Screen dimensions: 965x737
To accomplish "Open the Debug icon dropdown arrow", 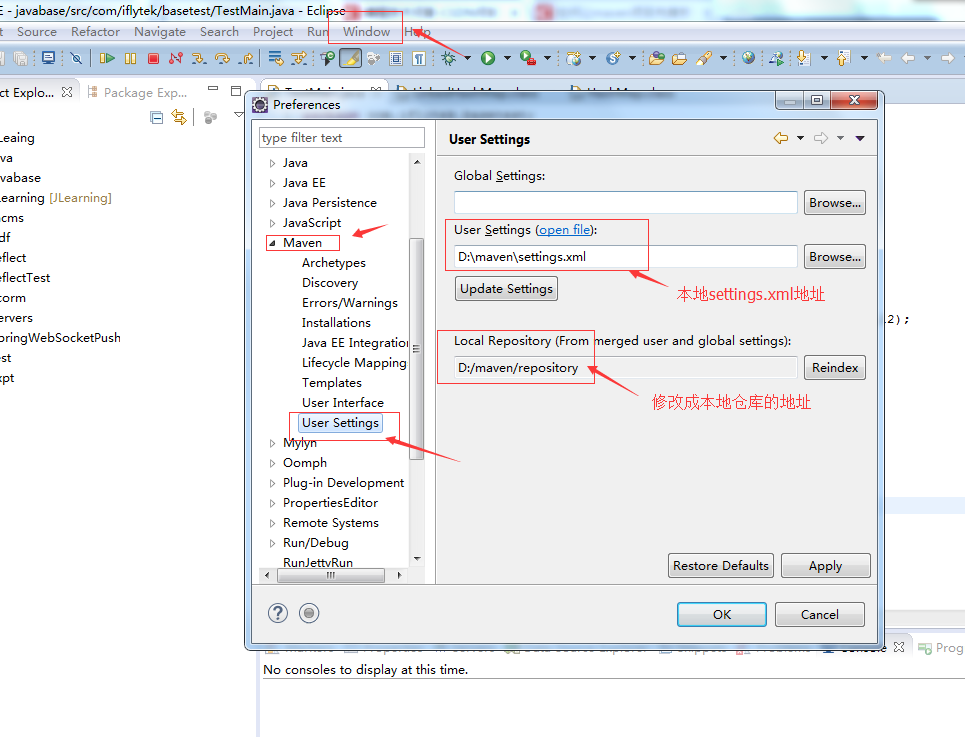I will pos(467,58).
